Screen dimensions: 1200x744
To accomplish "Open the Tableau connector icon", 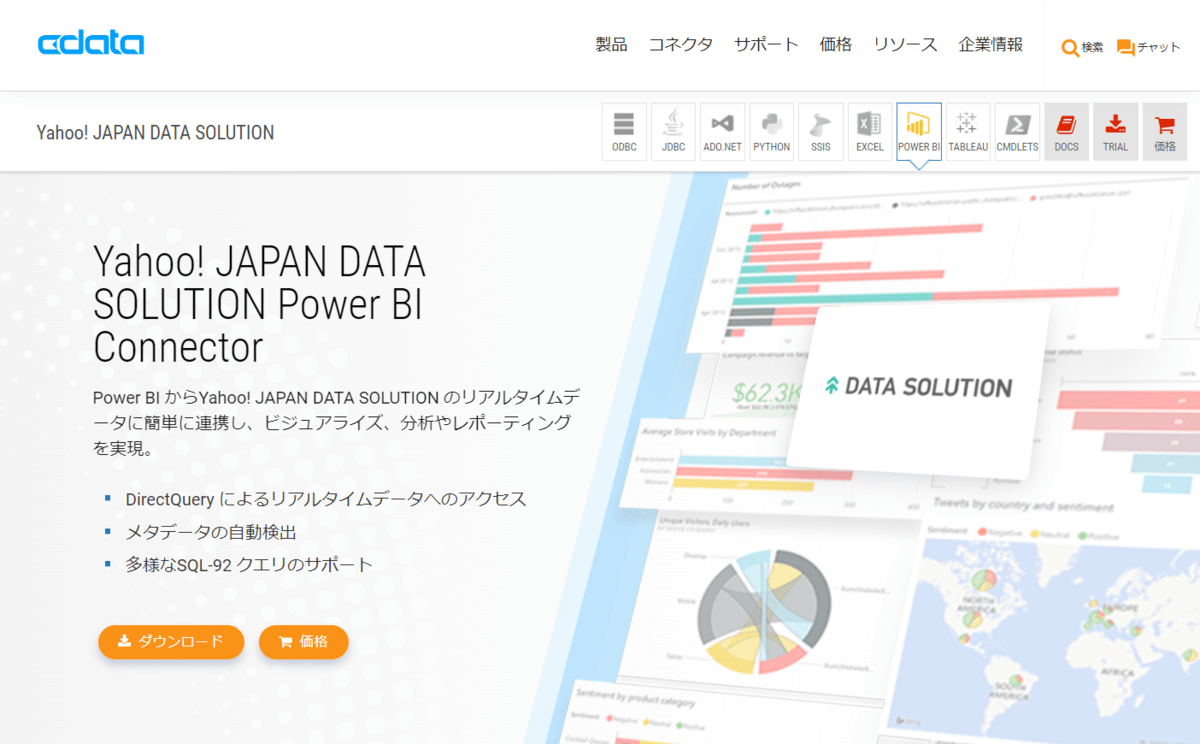I will (967, 132).
